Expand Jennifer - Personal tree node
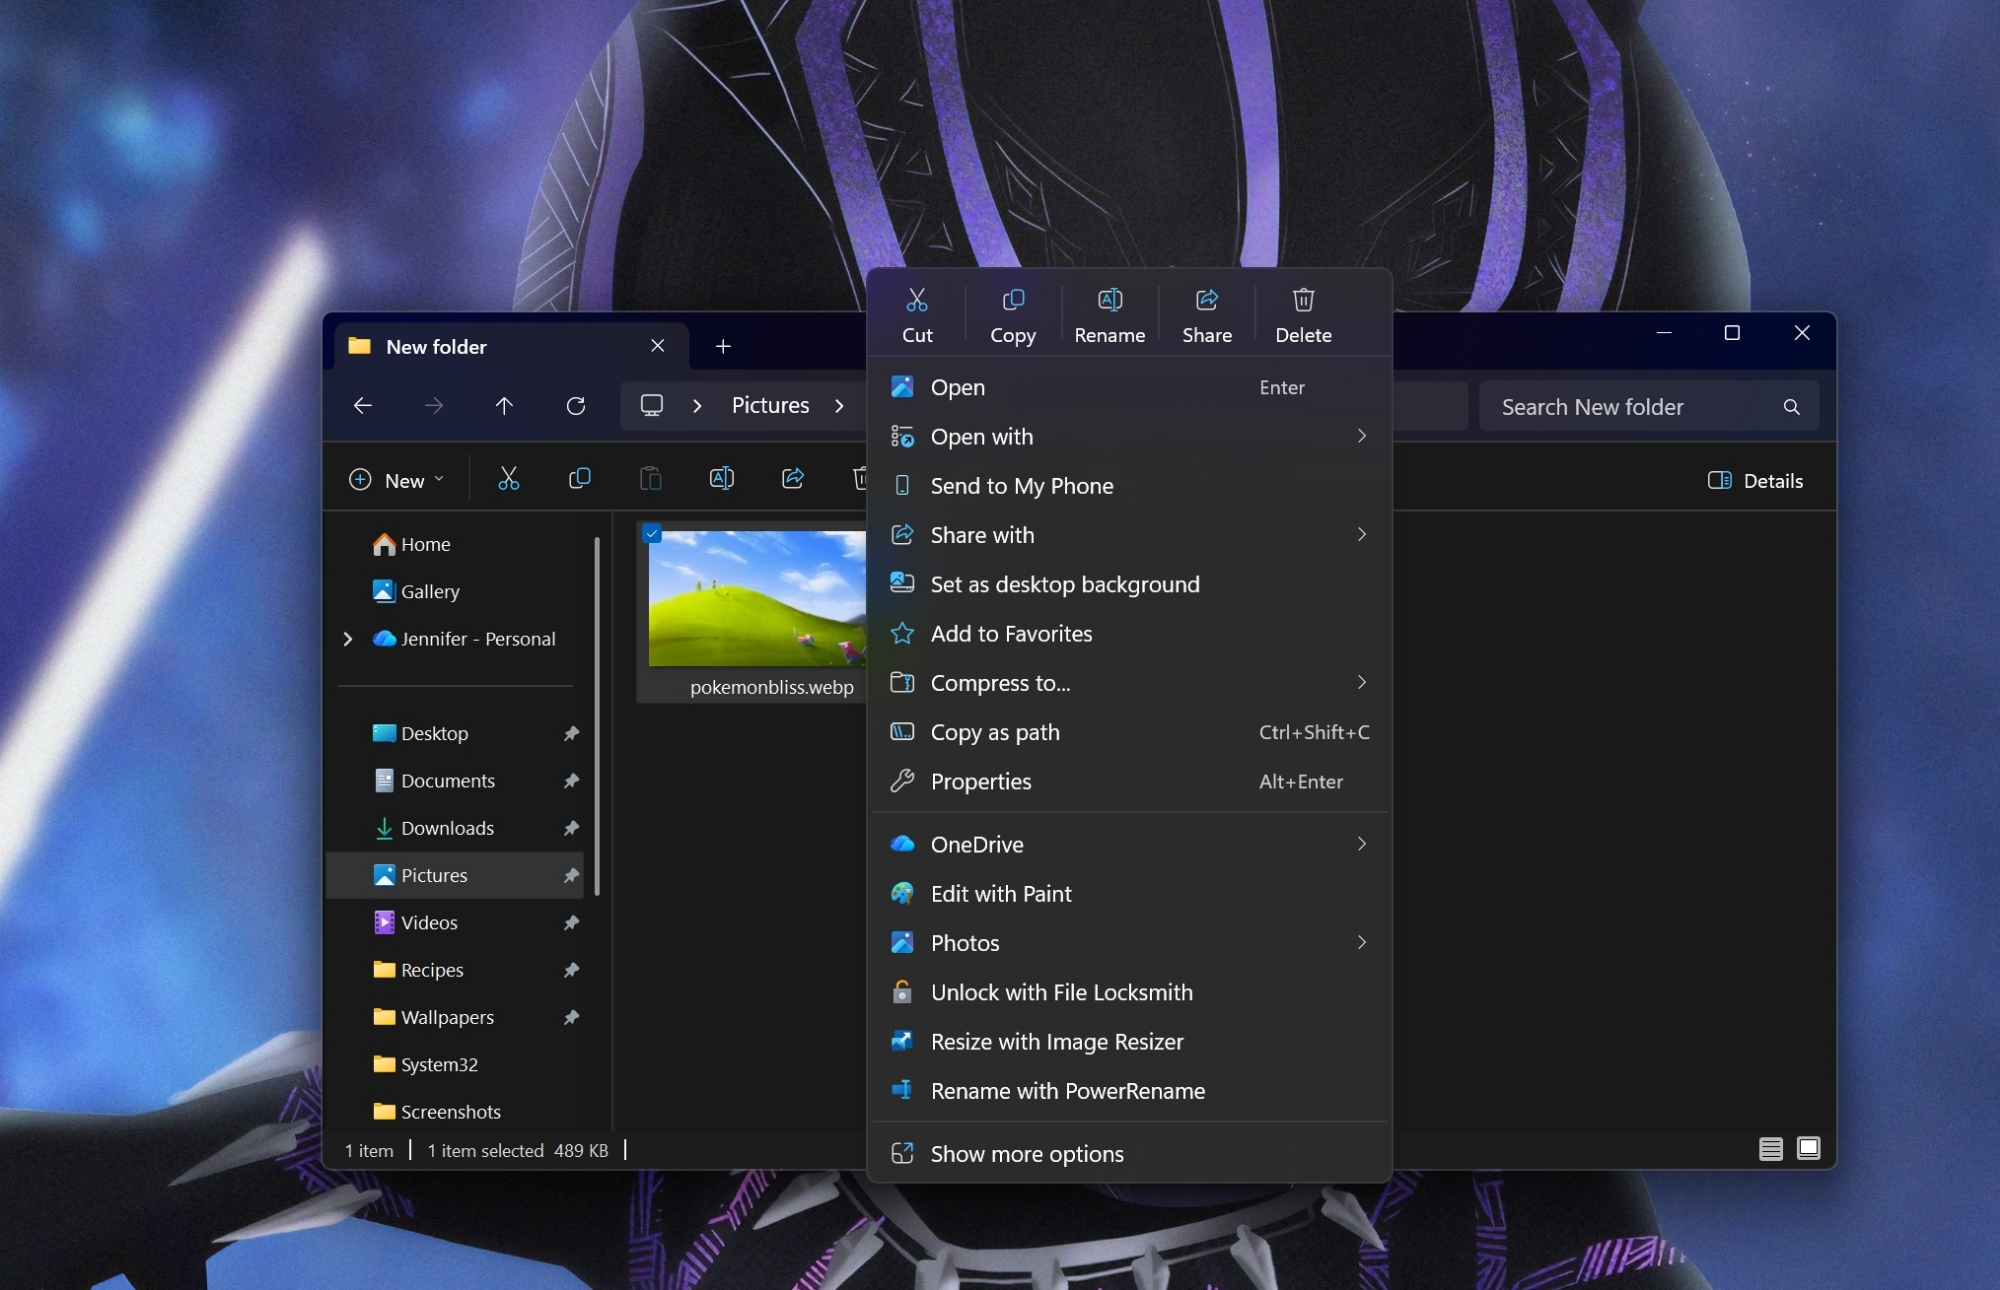This screenshot has width=2000, height=1290. point(348,639)
